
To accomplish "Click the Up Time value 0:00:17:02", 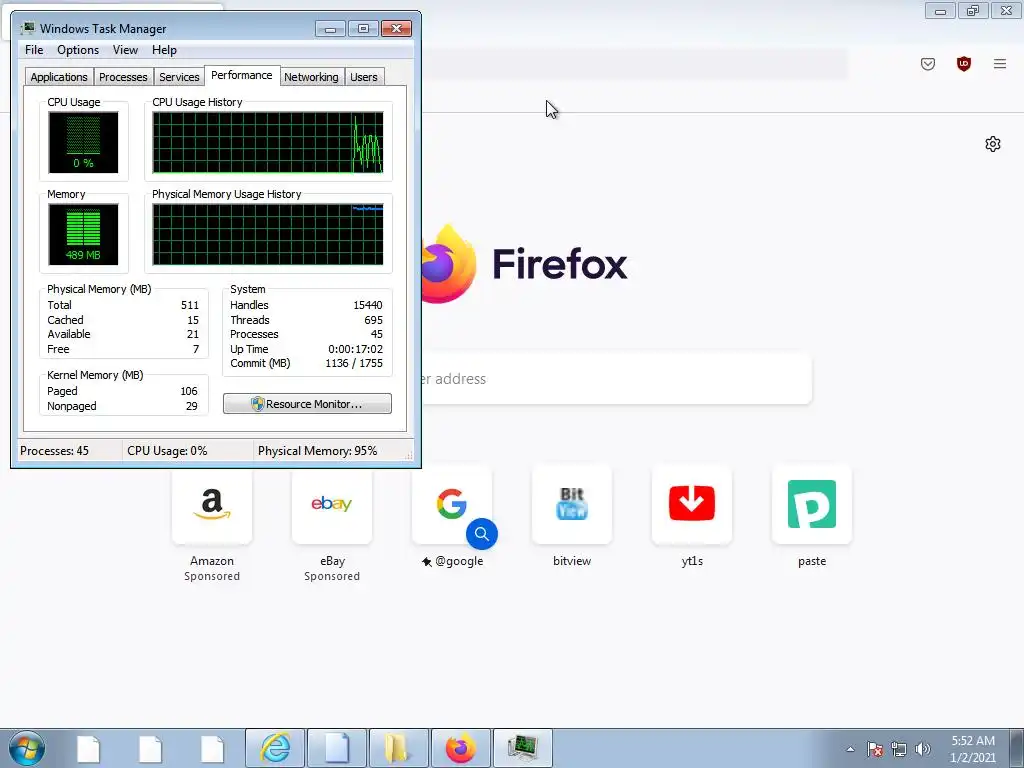I will (355, 349).
